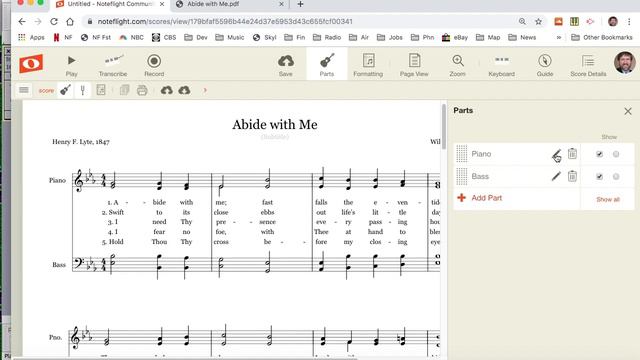Image resolution: width=640 pixels, height=360 pixels.
Task: Open the Other Bookmarks folder
Action: coord(602,38)
